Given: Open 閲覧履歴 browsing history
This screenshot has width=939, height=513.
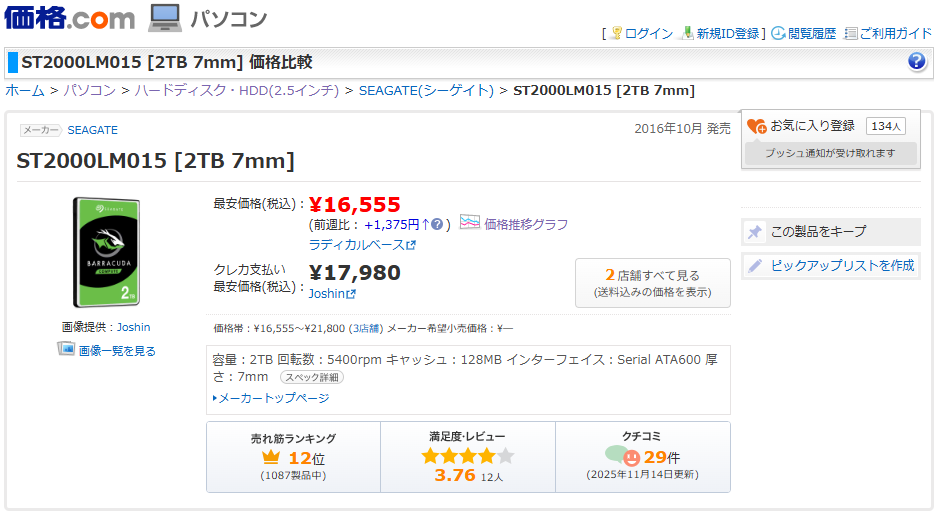Looking at the screenshot, I should [811, 33].
